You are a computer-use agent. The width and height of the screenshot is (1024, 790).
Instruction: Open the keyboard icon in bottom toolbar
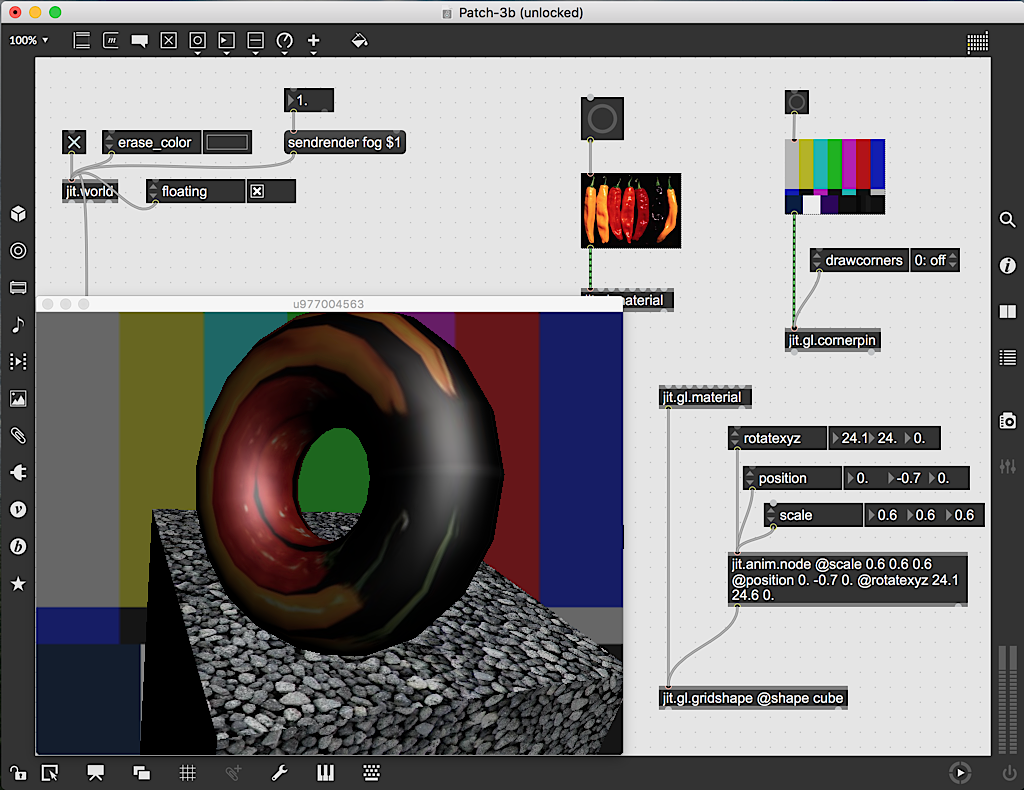[x=372, y=773]
